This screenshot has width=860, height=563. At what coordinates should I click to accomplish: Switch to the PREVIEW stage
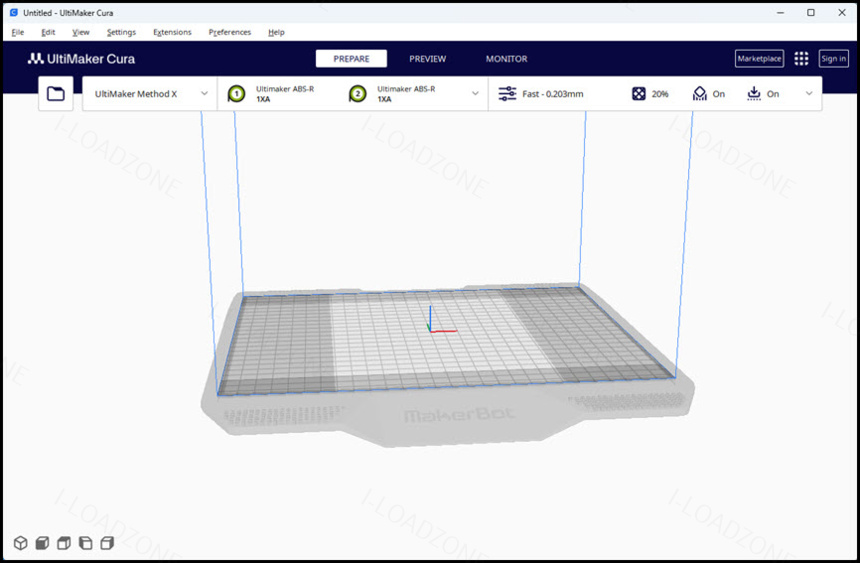coord(428,59)
